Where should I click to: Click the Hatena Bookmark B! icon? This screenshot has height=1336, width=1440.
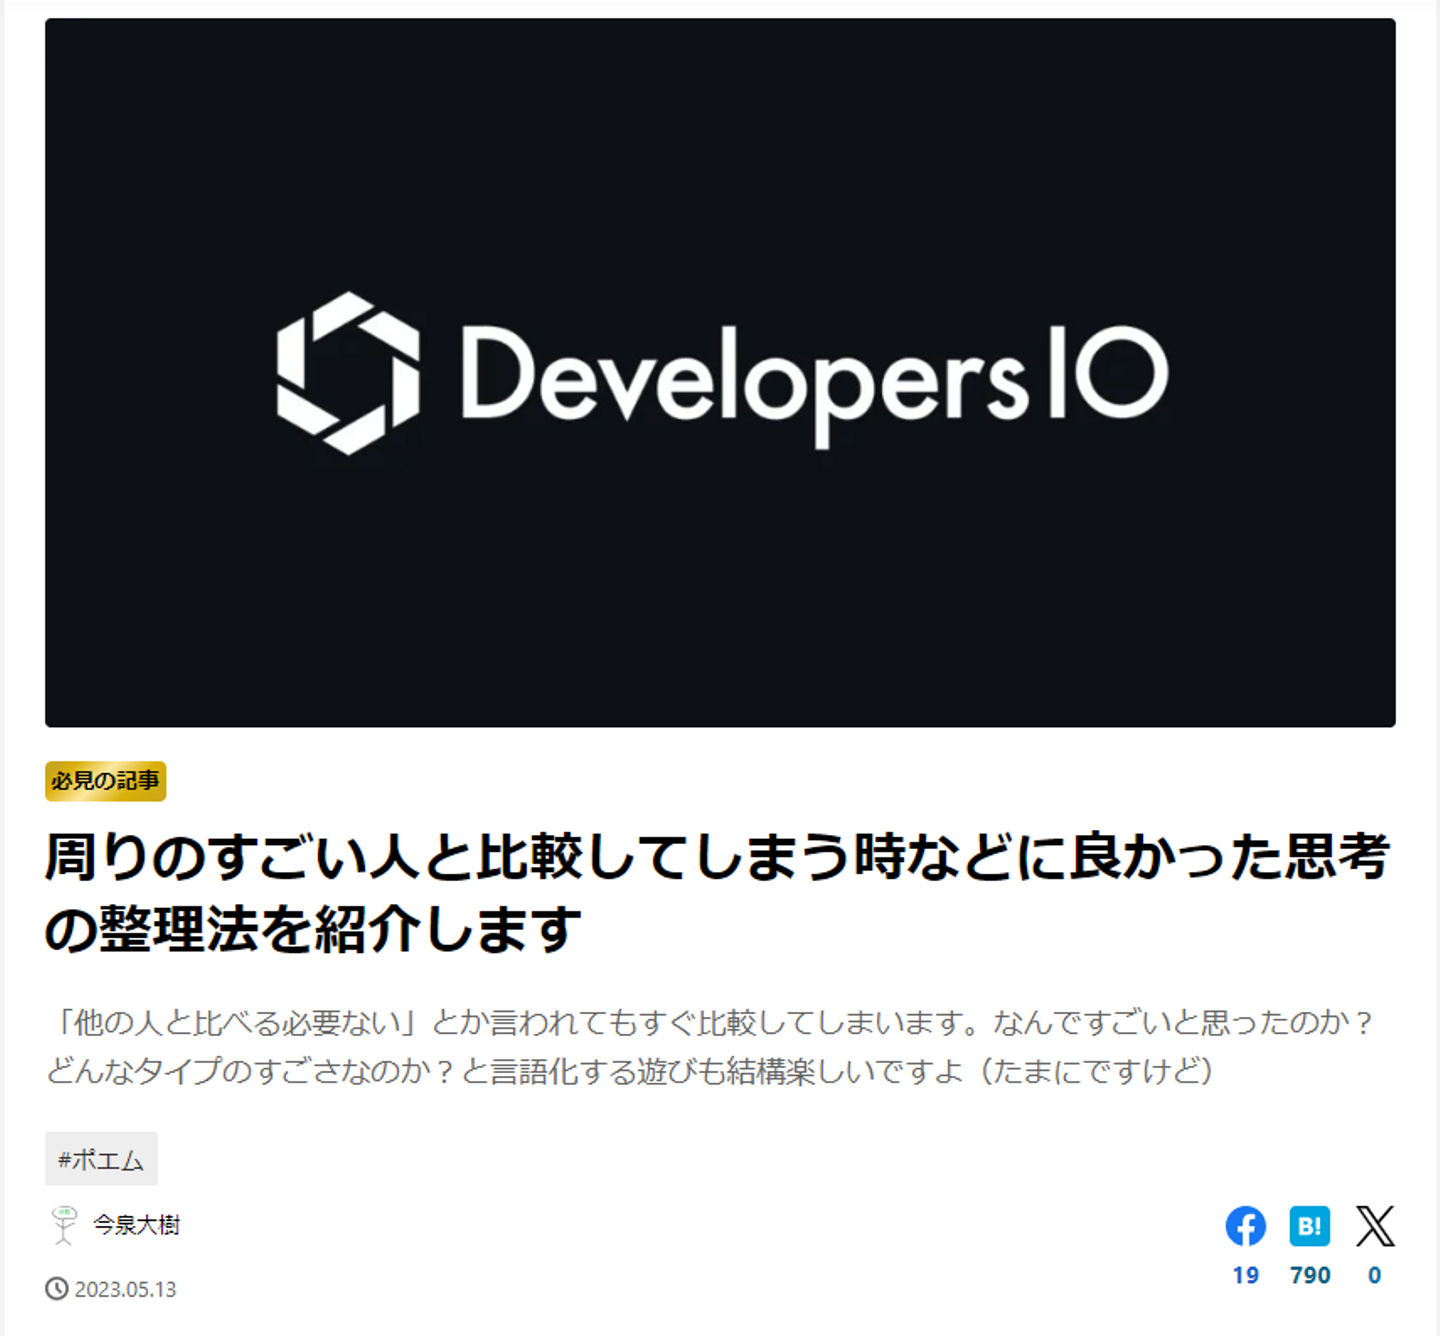coord(1309,1226)
